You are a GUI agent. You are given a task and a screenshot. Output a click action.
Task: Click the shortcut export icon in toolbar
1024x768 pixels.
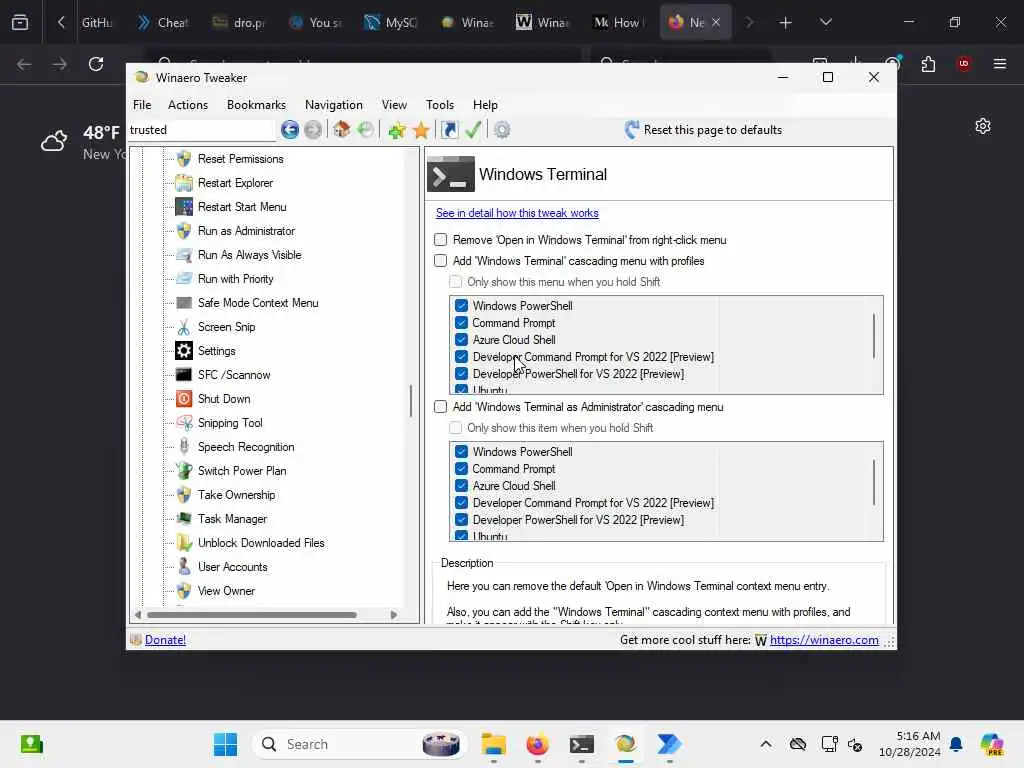(x=449, y=130)
